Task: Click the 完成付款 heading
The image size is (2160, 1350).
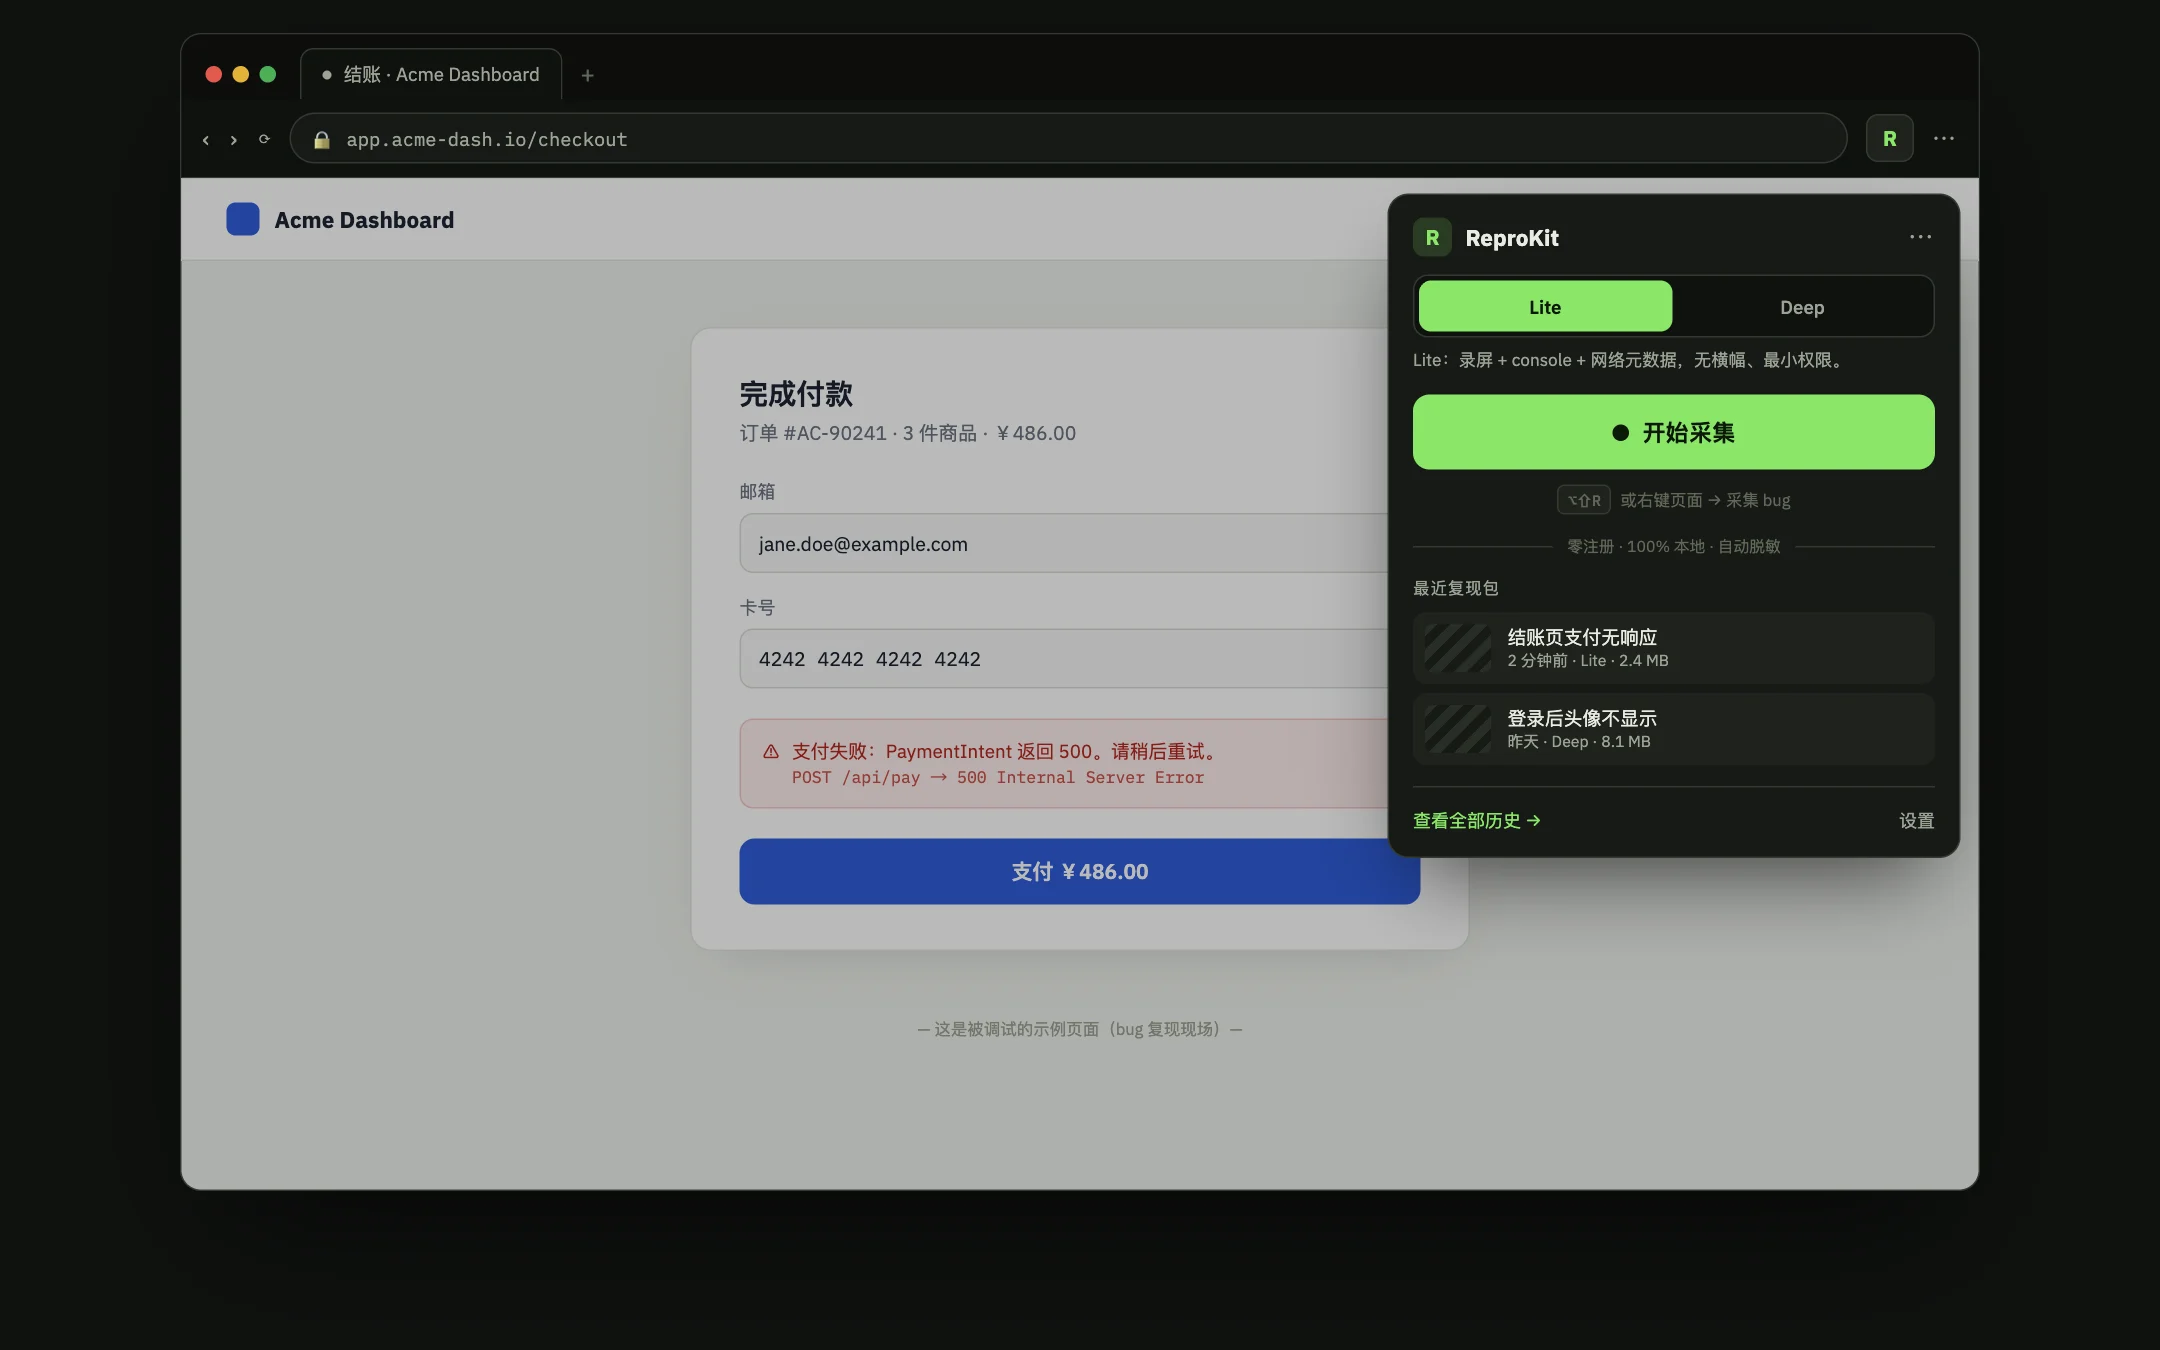Action: point(796,394)
